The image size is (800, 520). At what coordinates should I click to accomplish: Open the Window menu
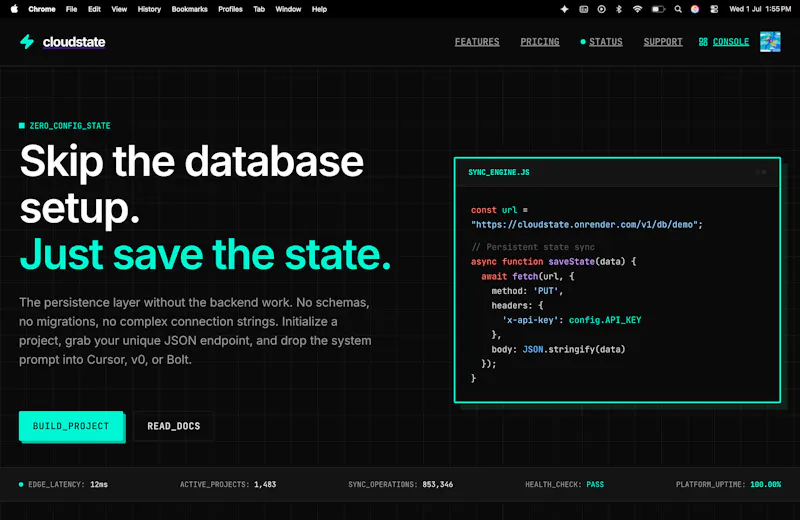pyautogui.click(x=288, y=9)
